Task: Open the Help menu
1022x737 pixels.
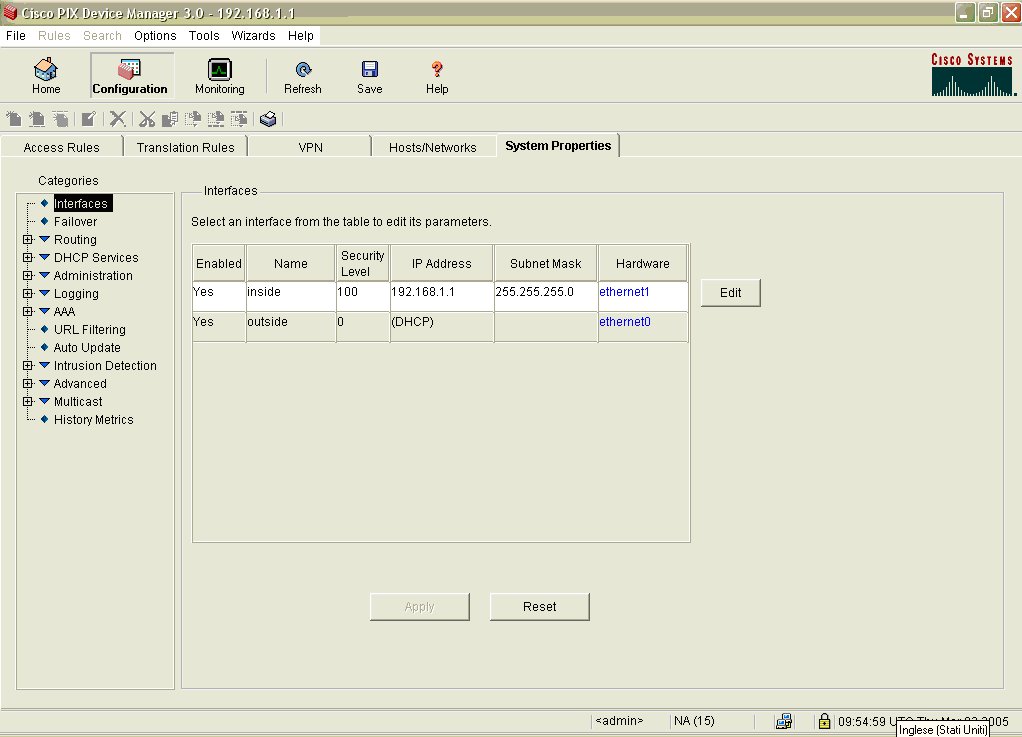Action: click(300, 36)
